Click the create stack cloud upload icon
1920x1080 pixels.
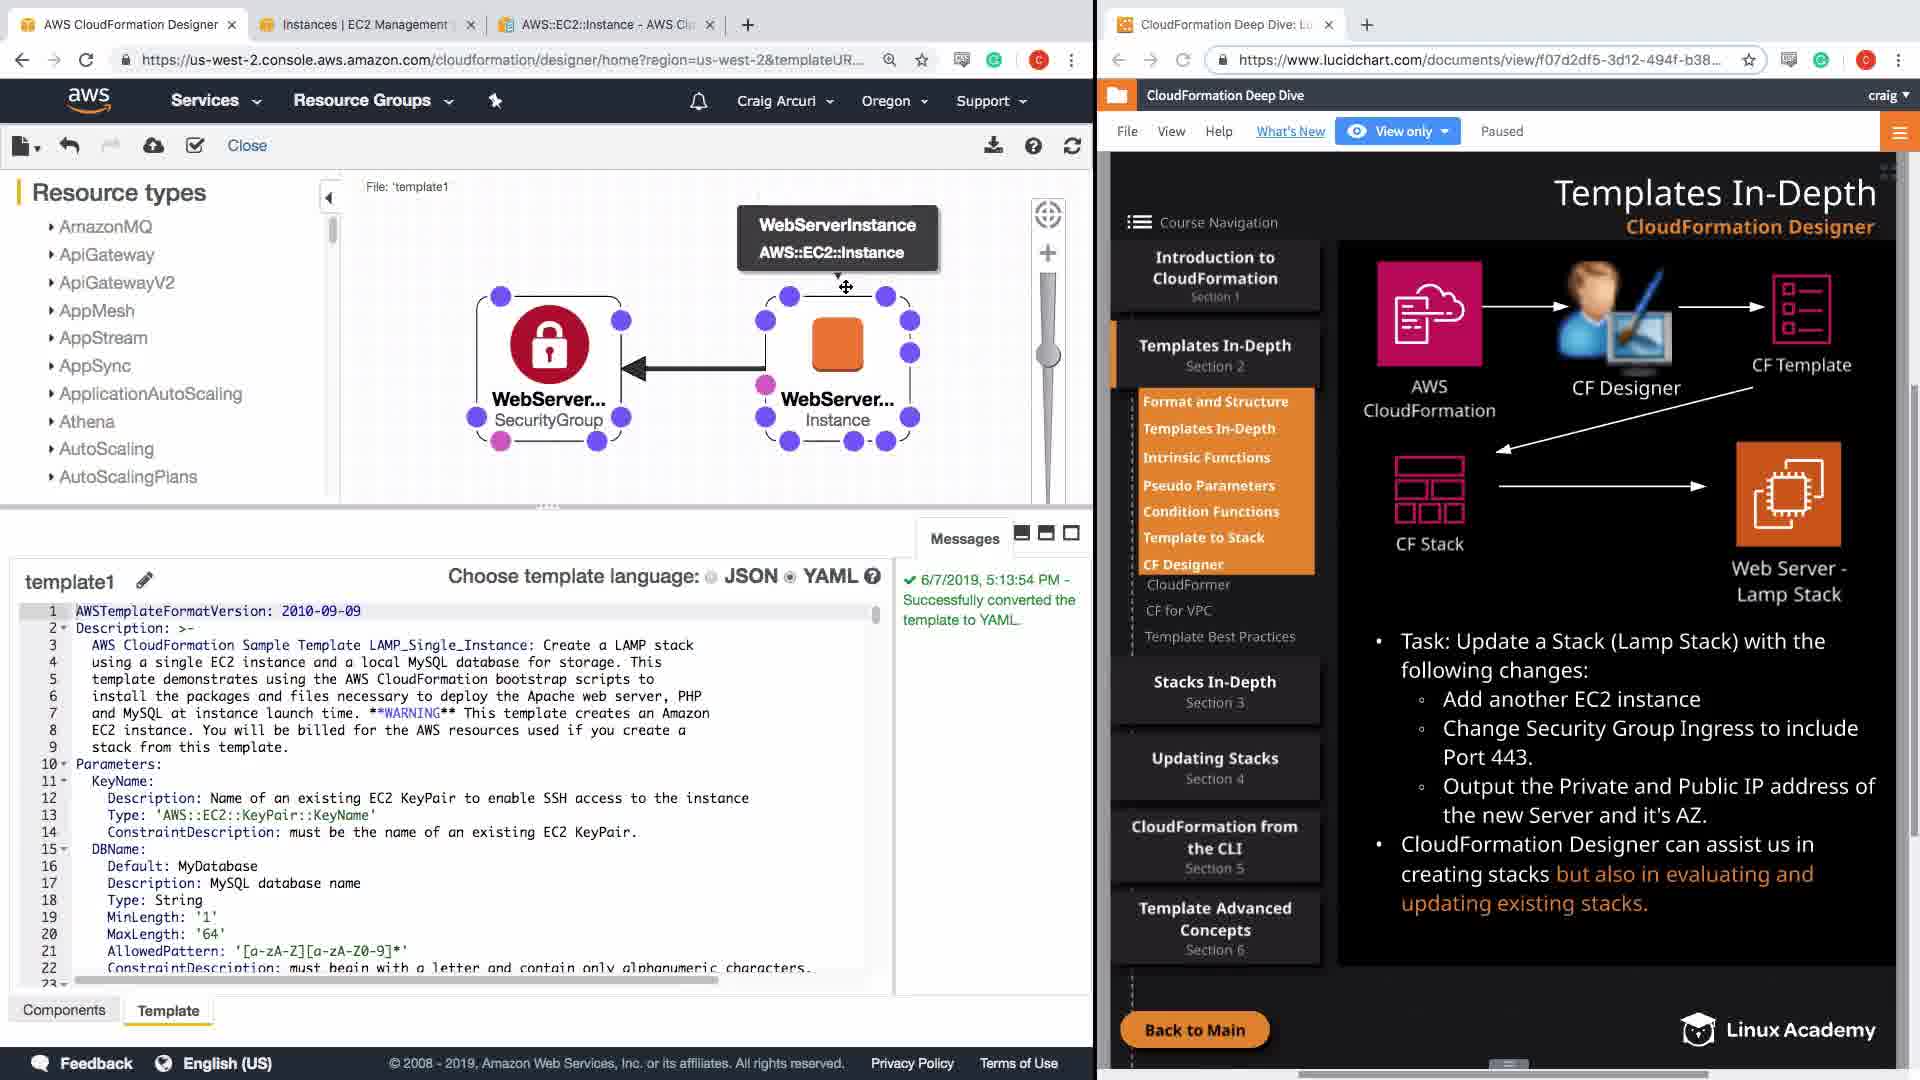(x=153, y=146)
